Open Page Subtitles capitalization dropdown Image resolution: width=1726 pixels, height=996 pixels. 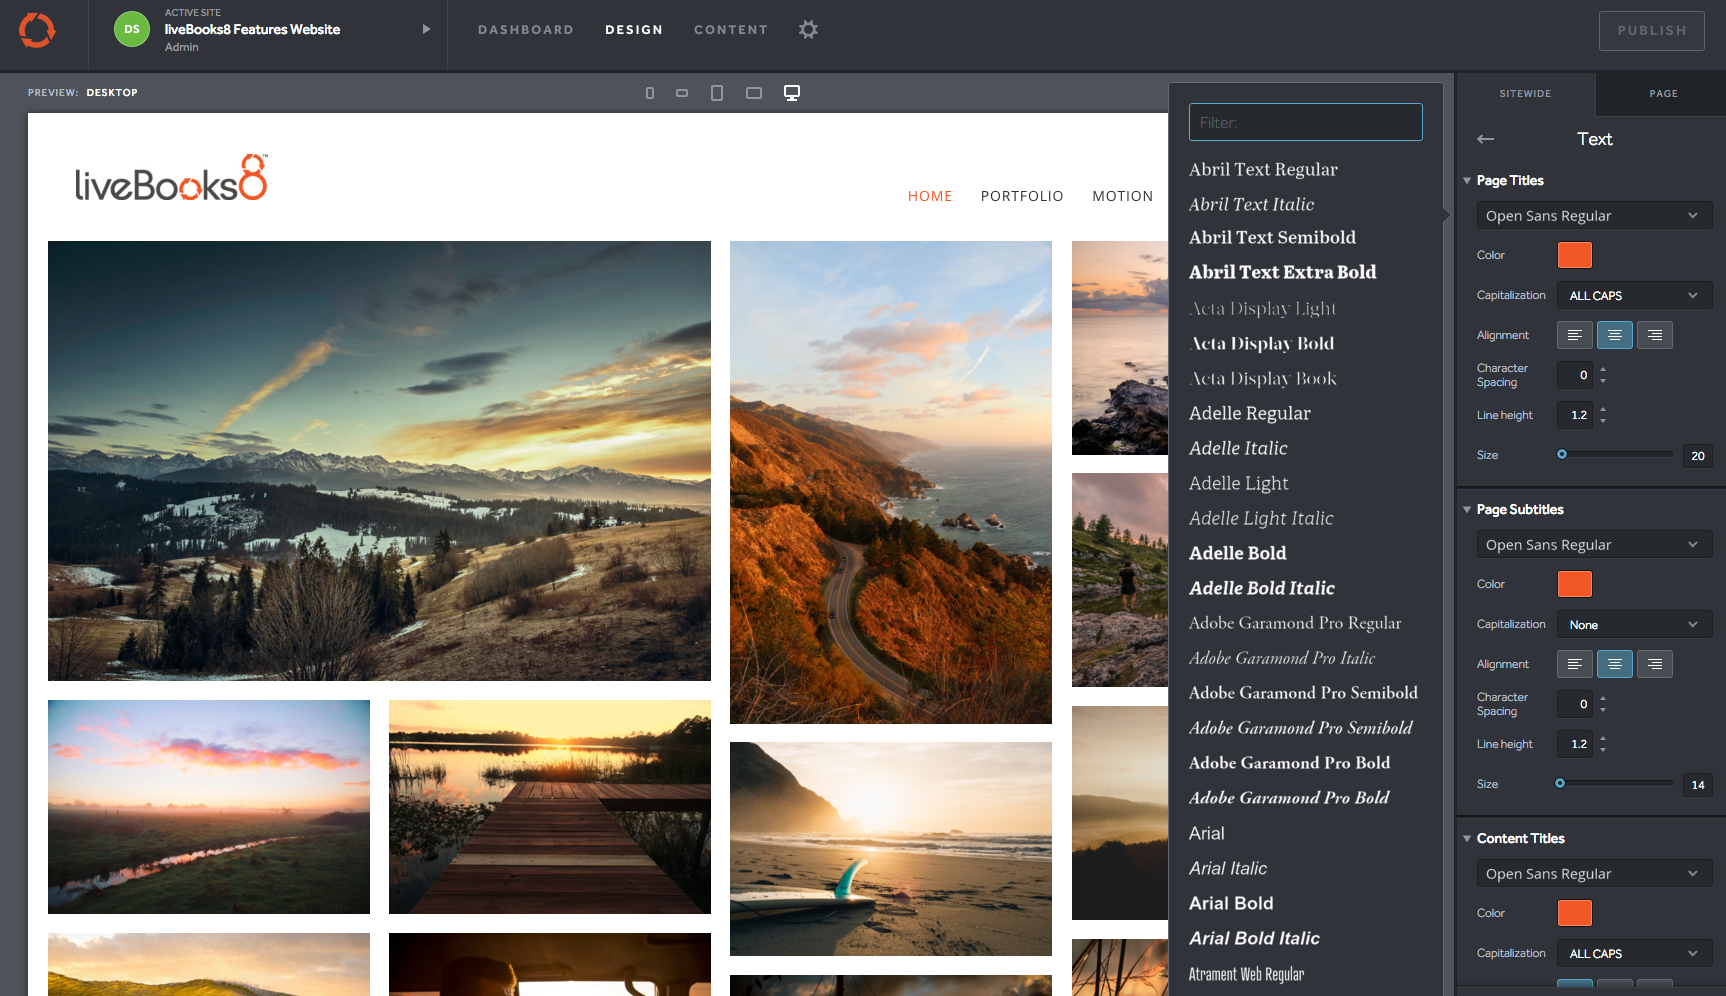pyautogui.click(x=1634, y=625)
